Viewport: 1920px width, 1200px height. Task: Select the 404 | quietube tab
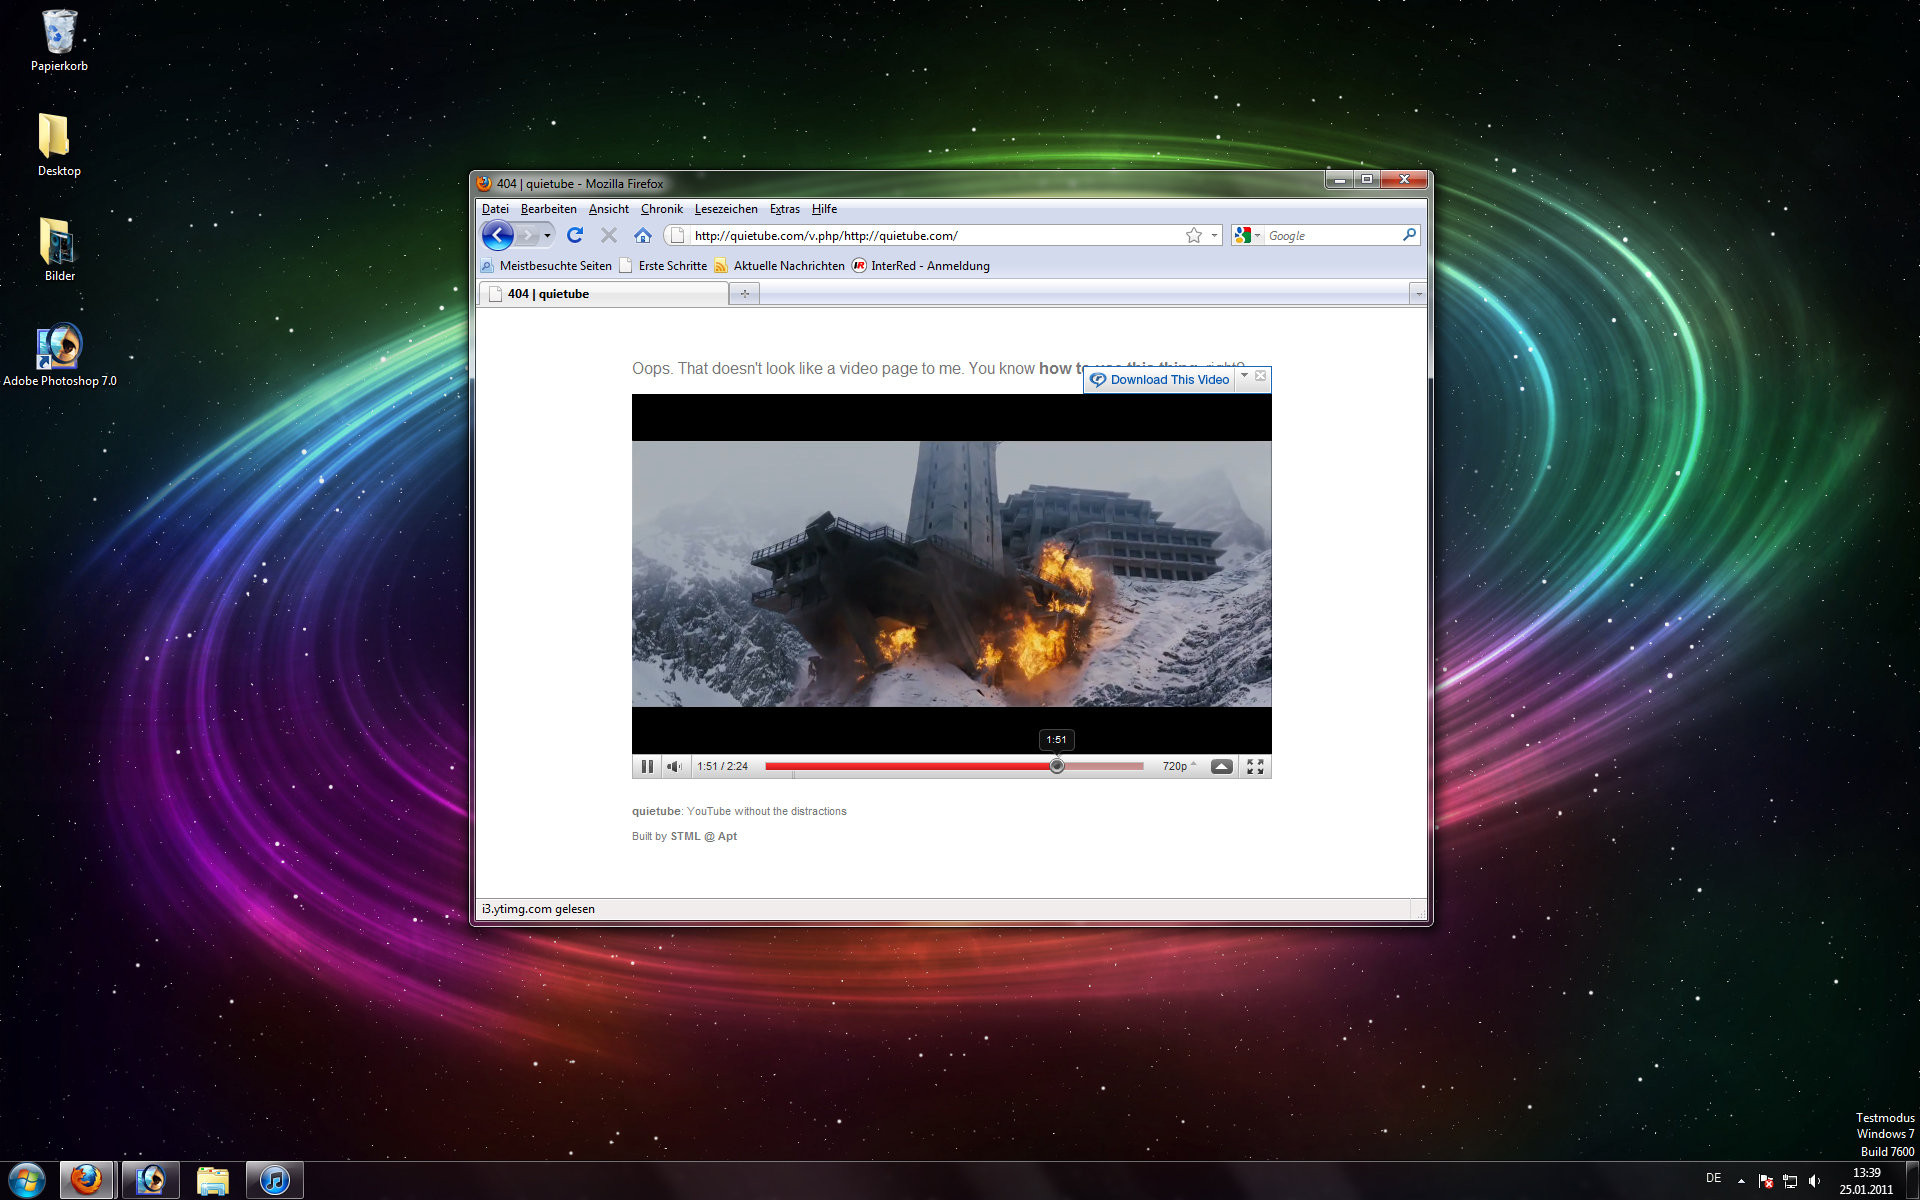tap(603, 293)
